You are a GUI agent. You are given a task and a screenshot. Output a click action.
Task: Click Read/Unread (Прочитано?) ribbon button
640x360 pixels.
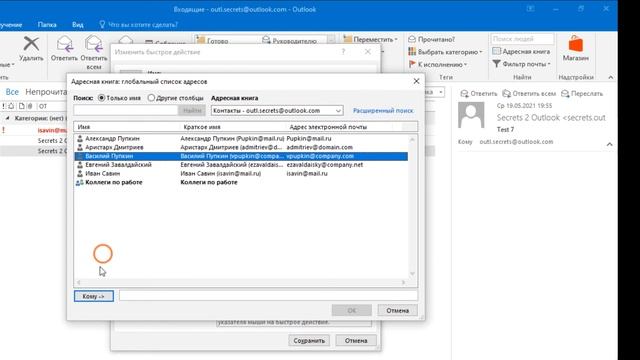click(x=431, y=39)
